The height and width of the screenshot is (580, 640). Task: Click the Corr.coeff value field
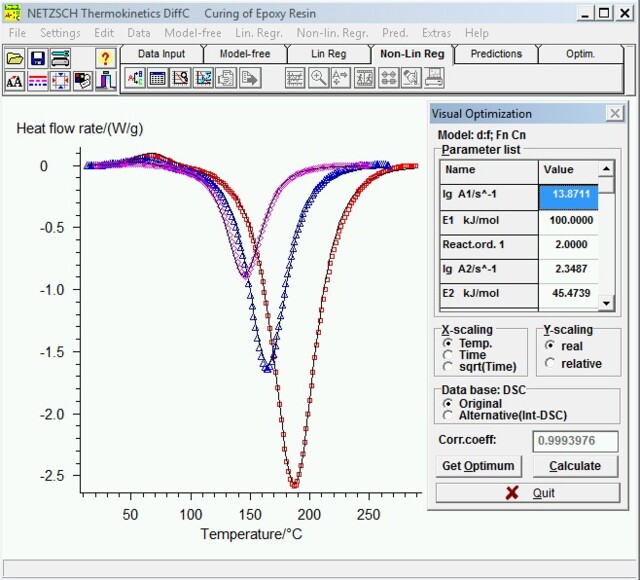(577, 441)
